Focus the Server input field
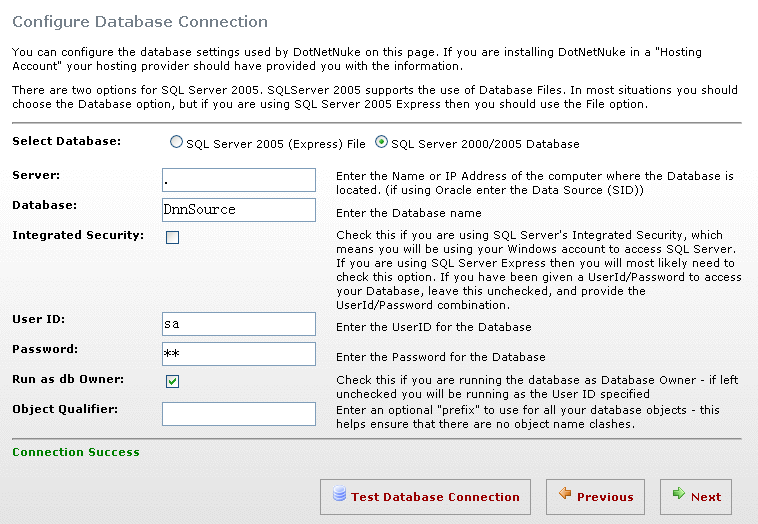The height and width of the screenshot is (524, 758). pyautogui.click(x=239, y=180)
